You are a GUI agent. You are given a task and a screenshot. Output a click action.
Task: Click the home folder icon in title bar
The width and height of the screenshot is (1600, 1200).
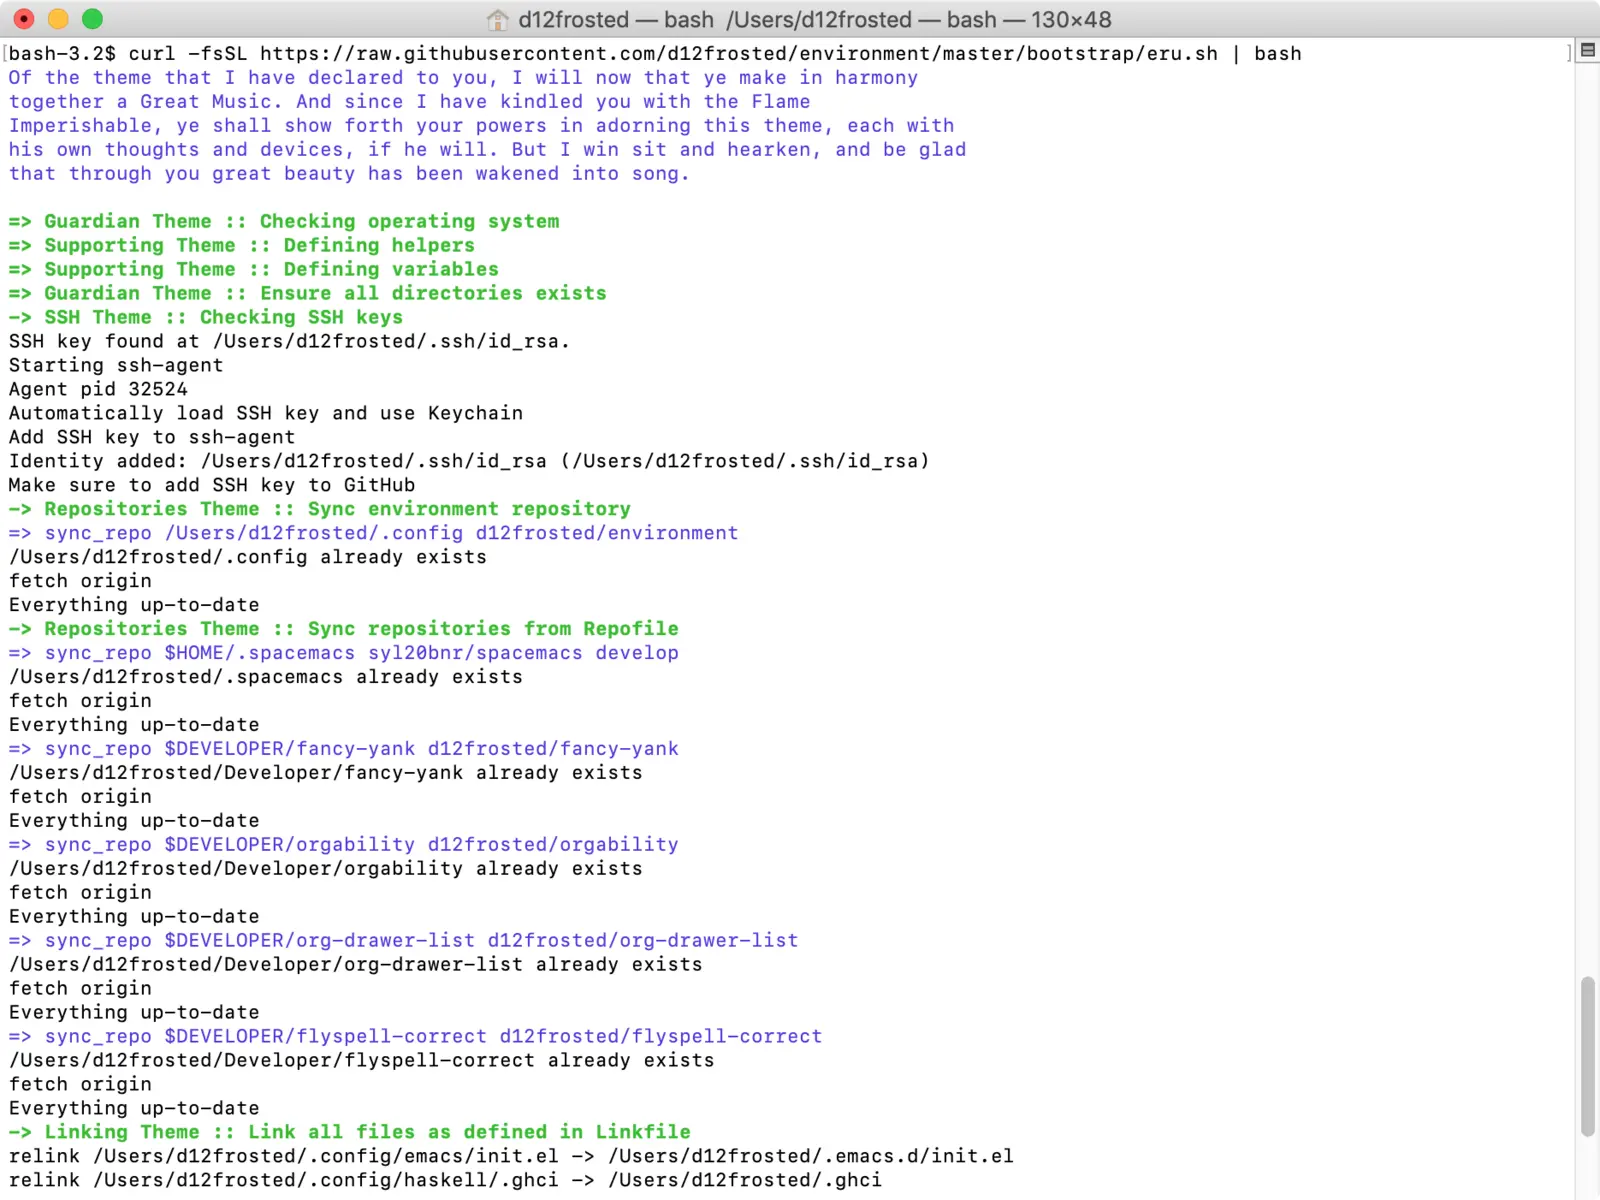(x=497, y=20)
